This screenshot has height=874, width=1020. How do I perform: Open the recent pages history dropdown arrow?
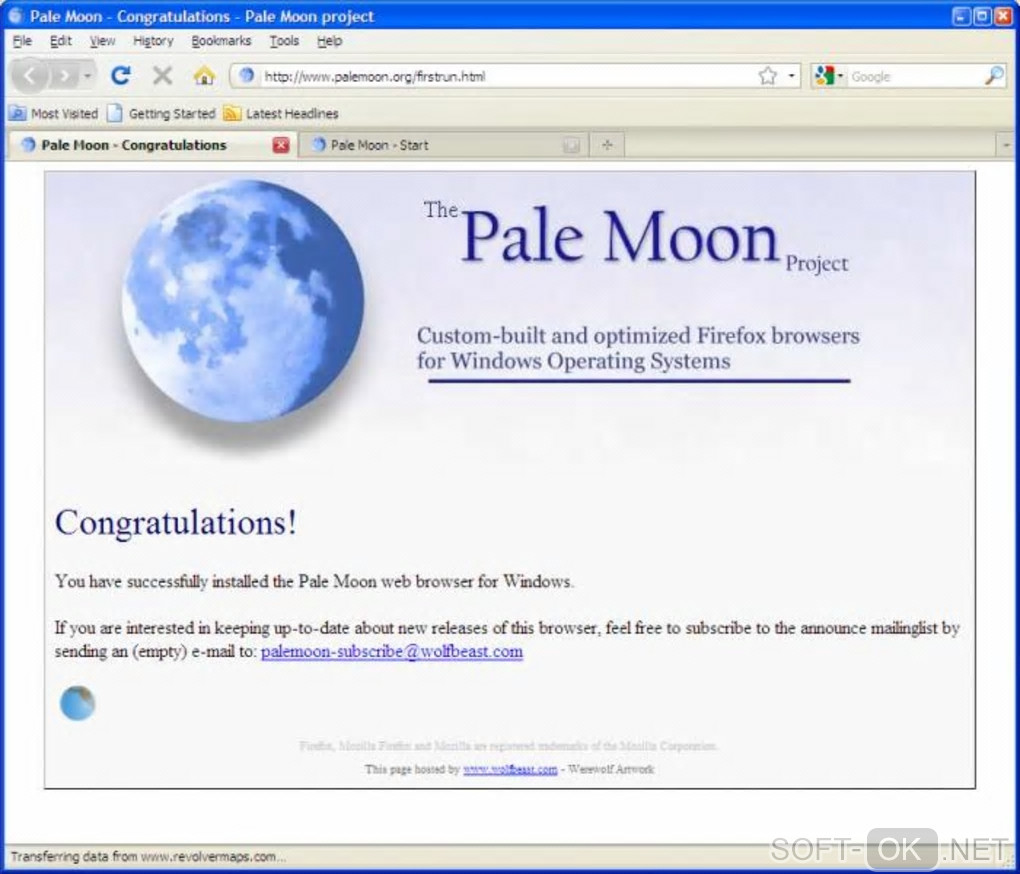pos(87,76)
